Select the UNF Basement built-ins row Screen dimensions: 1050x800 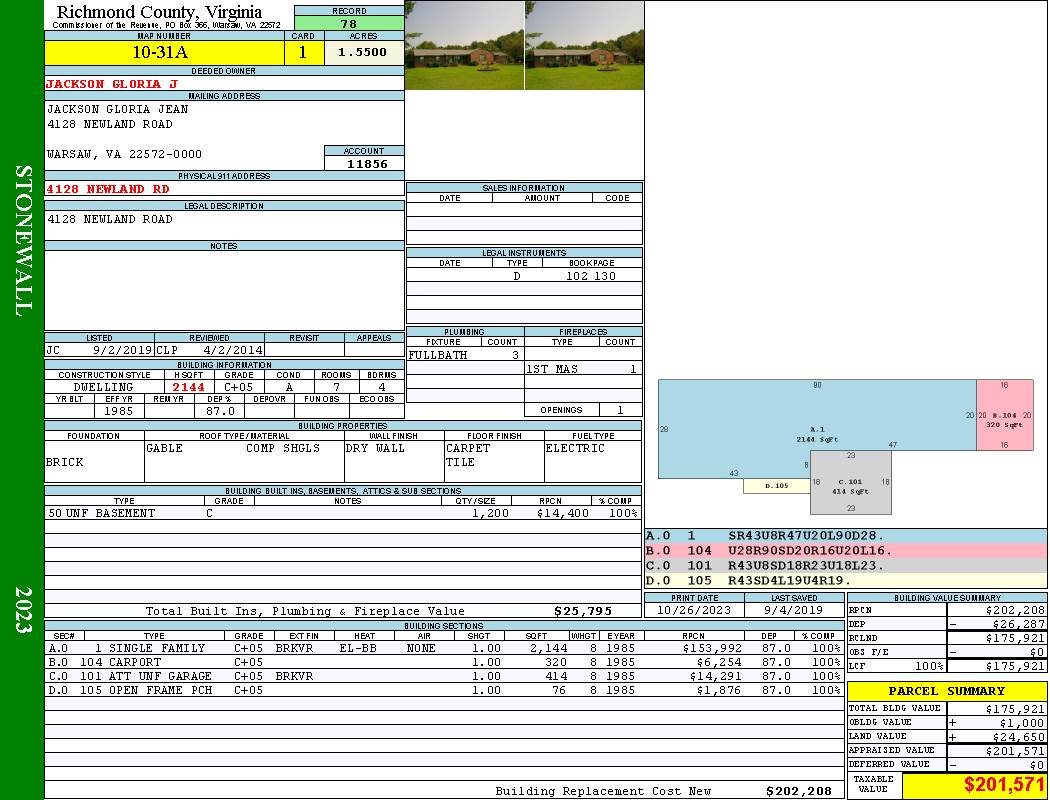pyautogui.click(x=343, y=513)
